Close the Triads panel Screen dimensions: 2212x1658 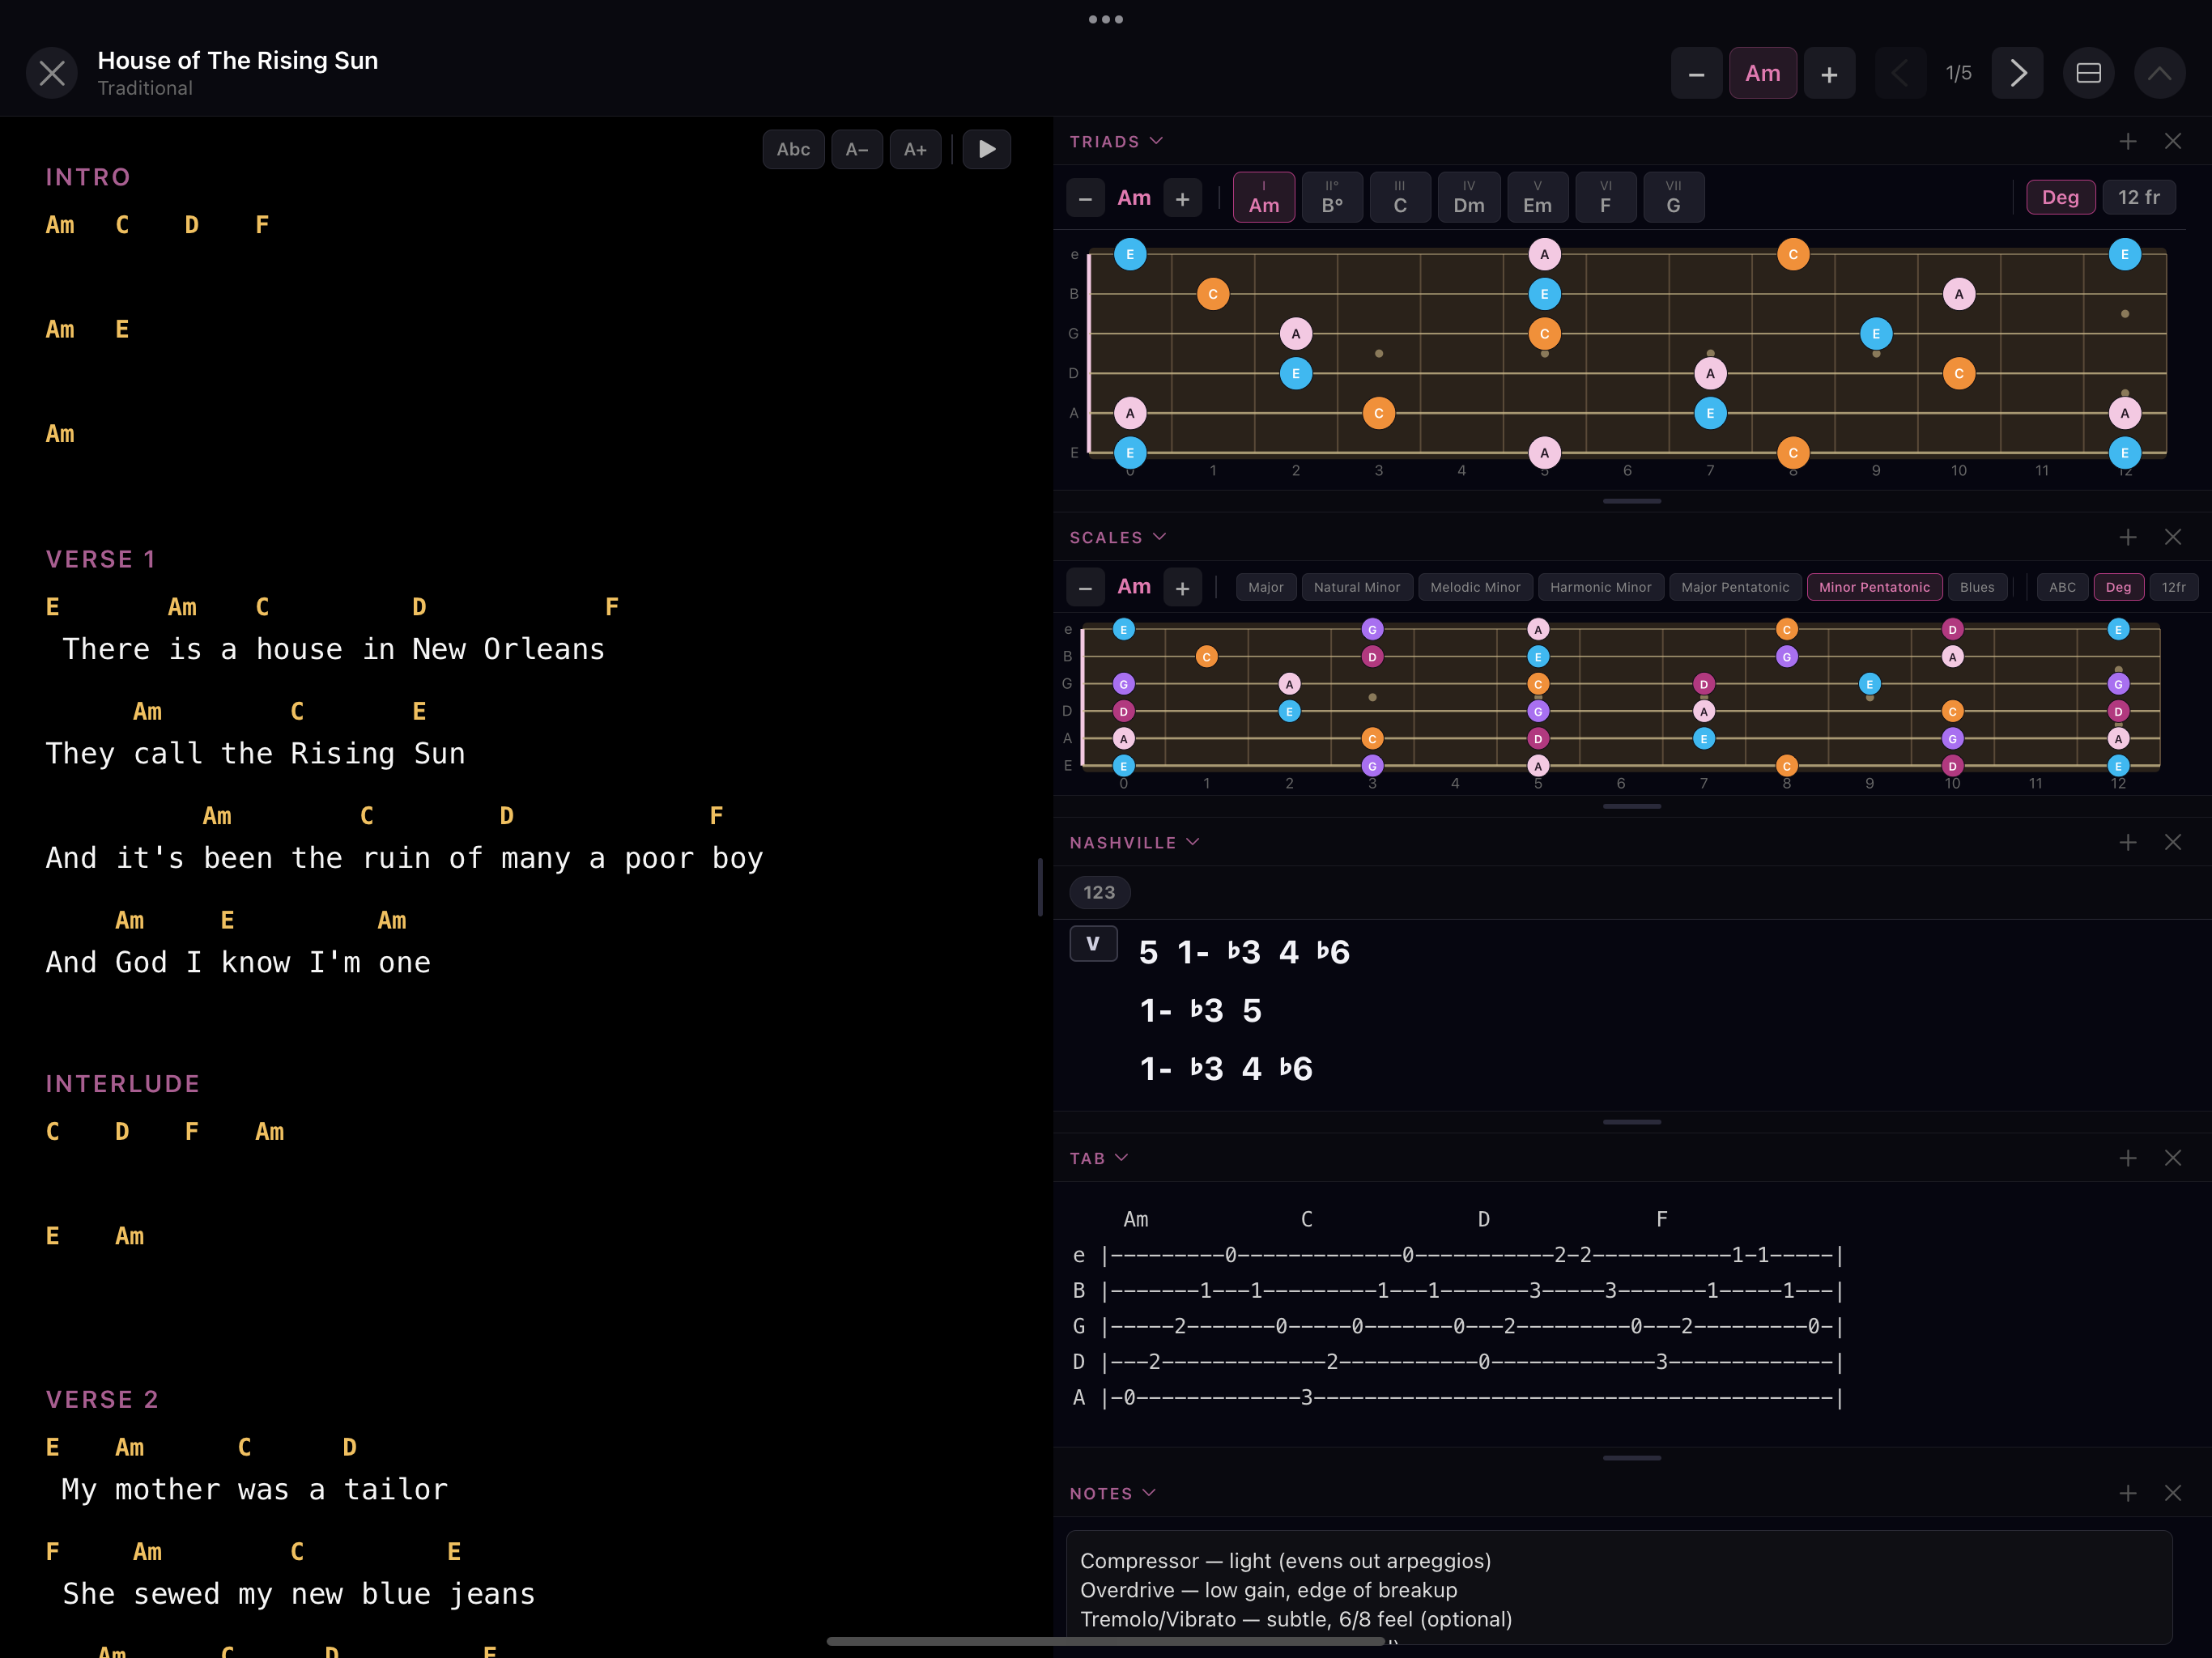point(2173,141)
